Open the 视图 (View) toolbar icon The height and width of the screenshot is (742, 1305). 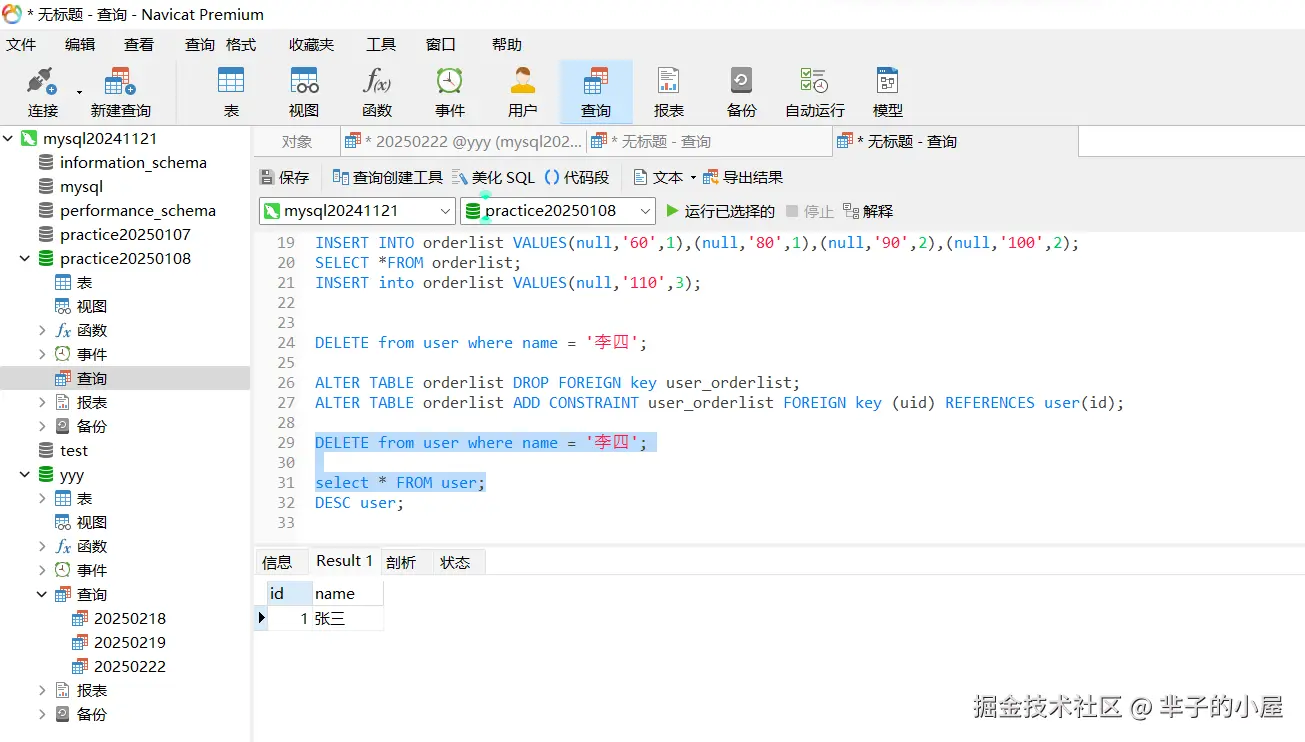click(304, 92)
